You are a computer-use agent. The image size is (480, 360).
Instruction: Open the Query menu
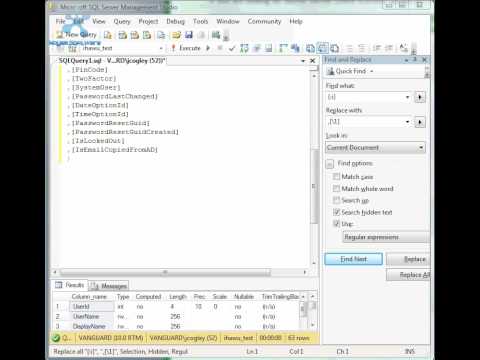(122, 21)
